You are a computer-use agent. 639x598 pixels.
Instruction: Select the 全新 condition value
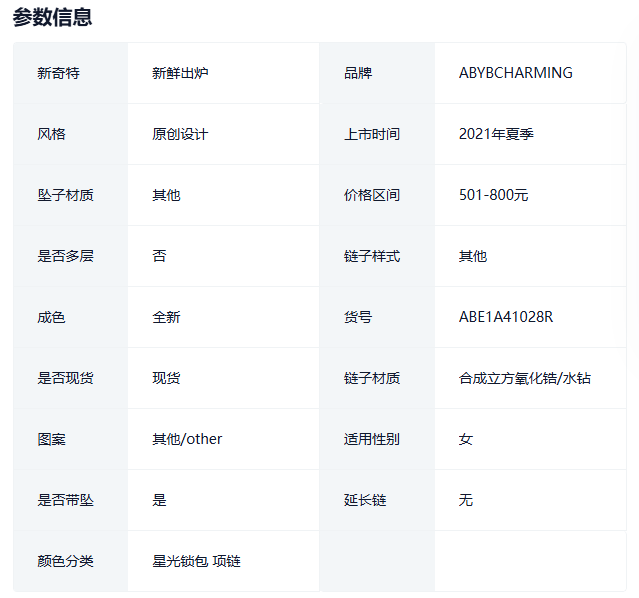[x=166, y=317]
